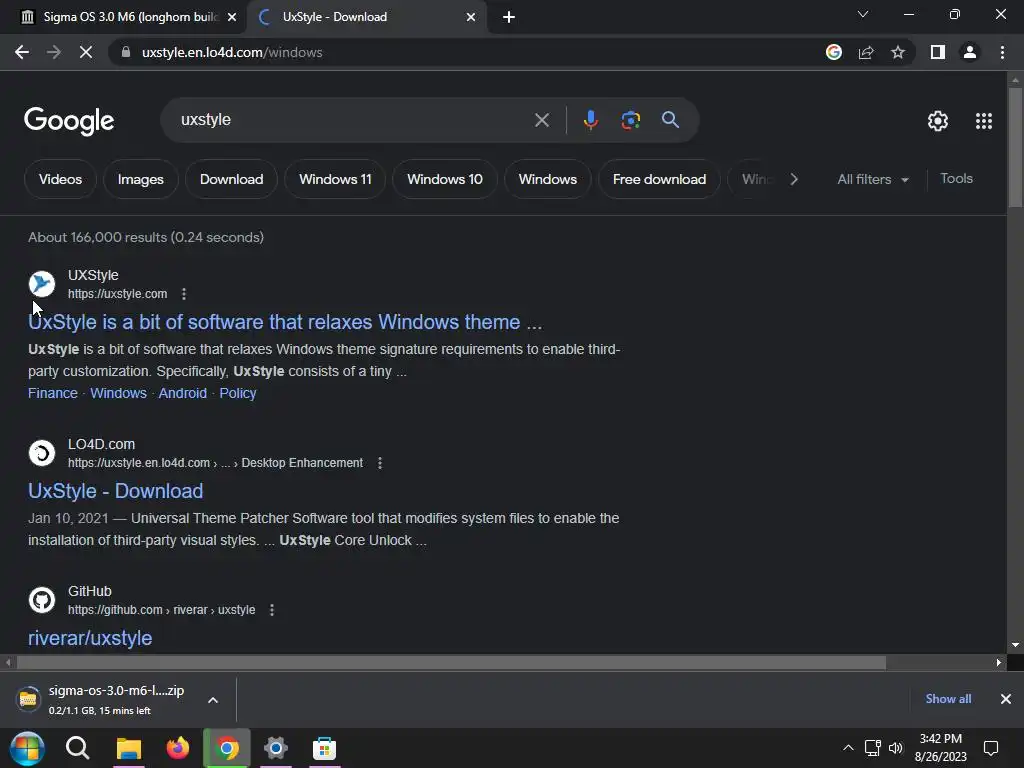This screenshot has width=1024, height=768.
Task: Show hidden tray icons chevron
Action: 848,748
